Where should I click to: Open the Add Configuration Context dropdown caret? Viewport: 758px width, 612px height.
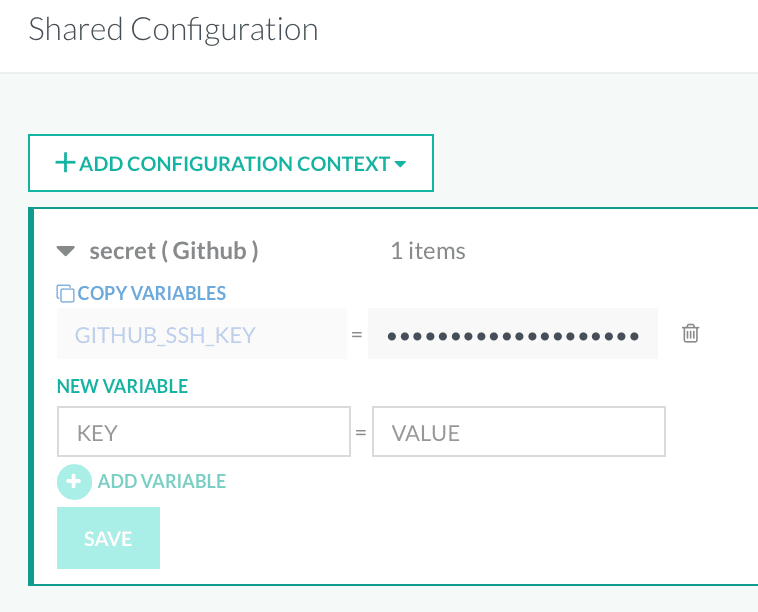point(400,164)
